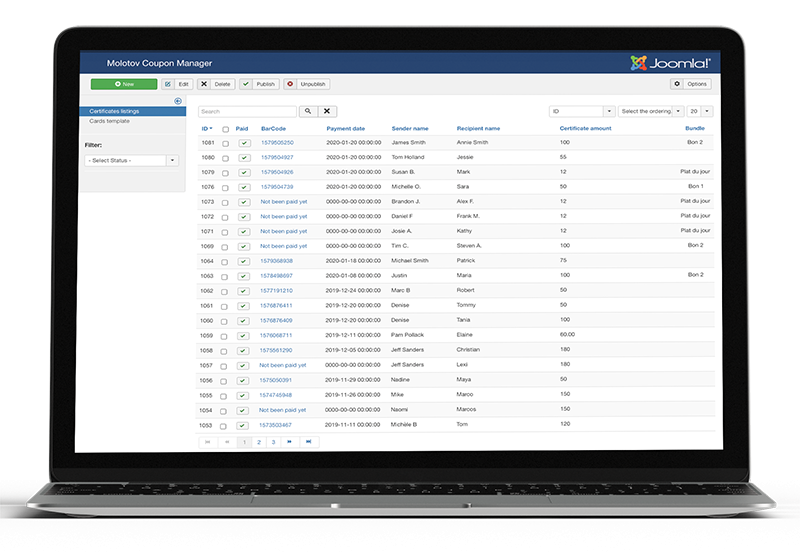Viewport: 800px width, 553px height.
Task: Click inside the Search input field
Action: pos(247,112)
